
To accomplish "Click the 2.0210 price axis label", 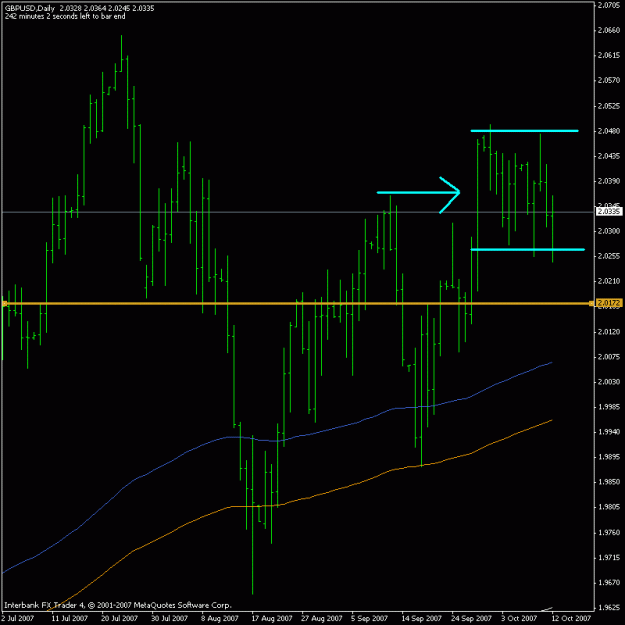I will (x=609, y=281).
